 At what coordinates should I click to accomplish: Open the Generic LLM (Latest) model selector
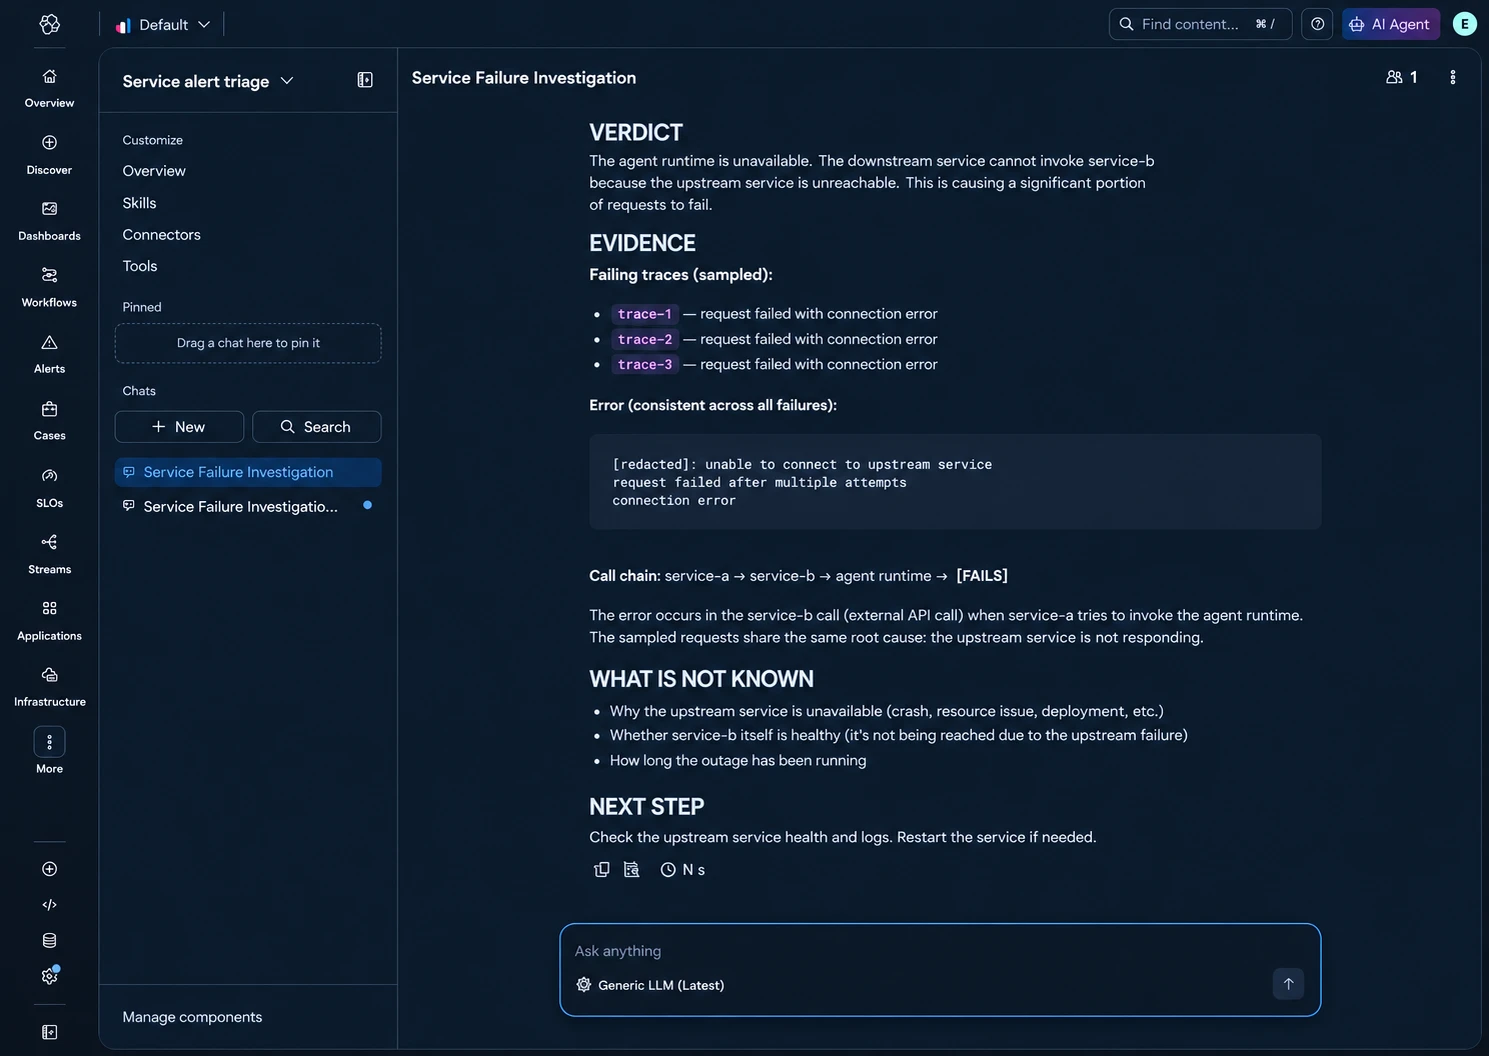650,985
